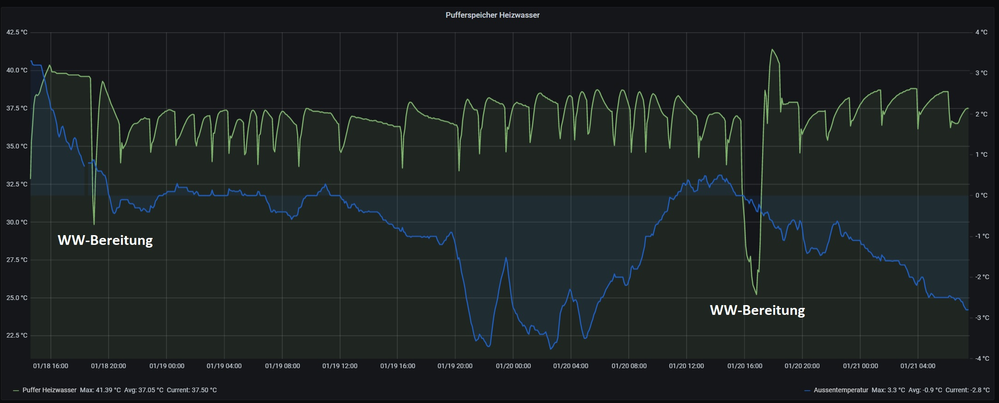Viewport: 999px width, 403px height.
Task: Select the right WW-Bereitung annotation text
Action: (x=757, y=310)
